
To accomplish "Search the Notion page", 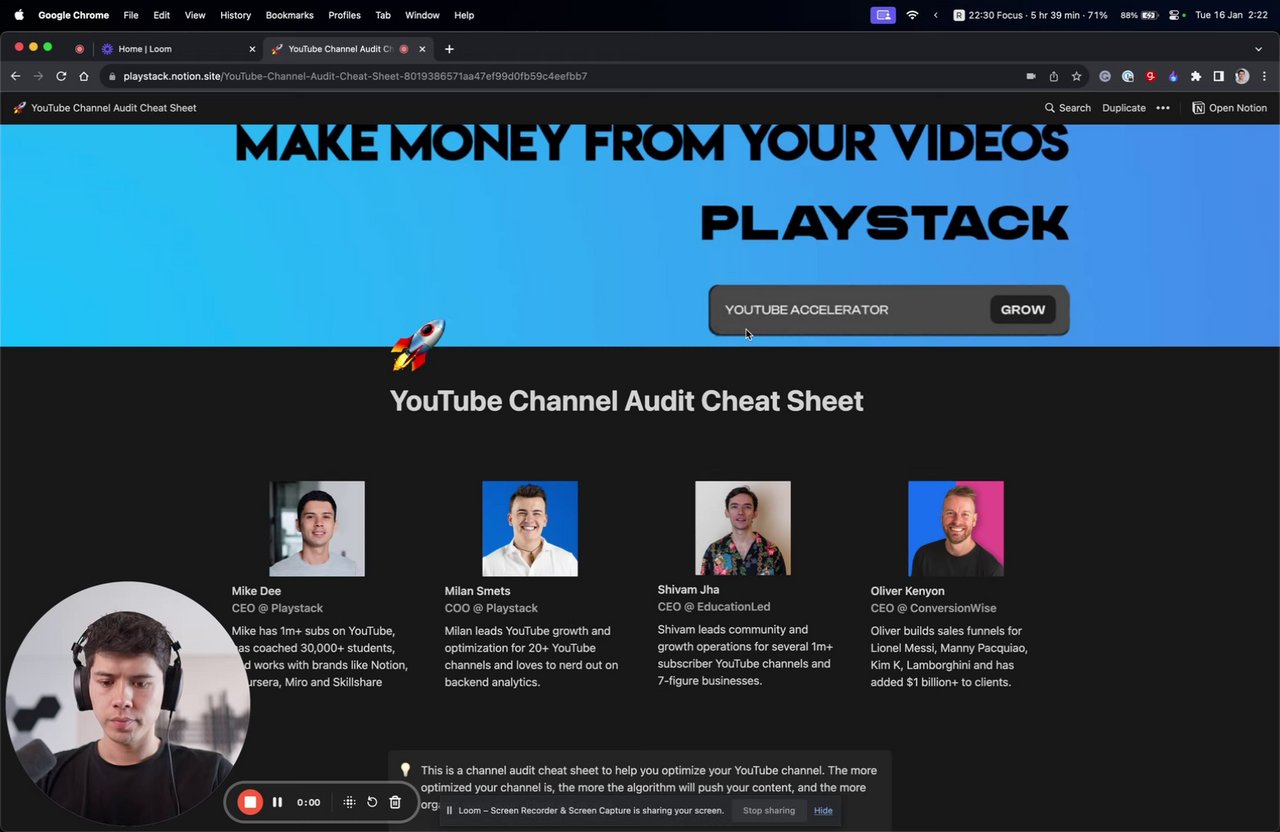I will 1067,108.
